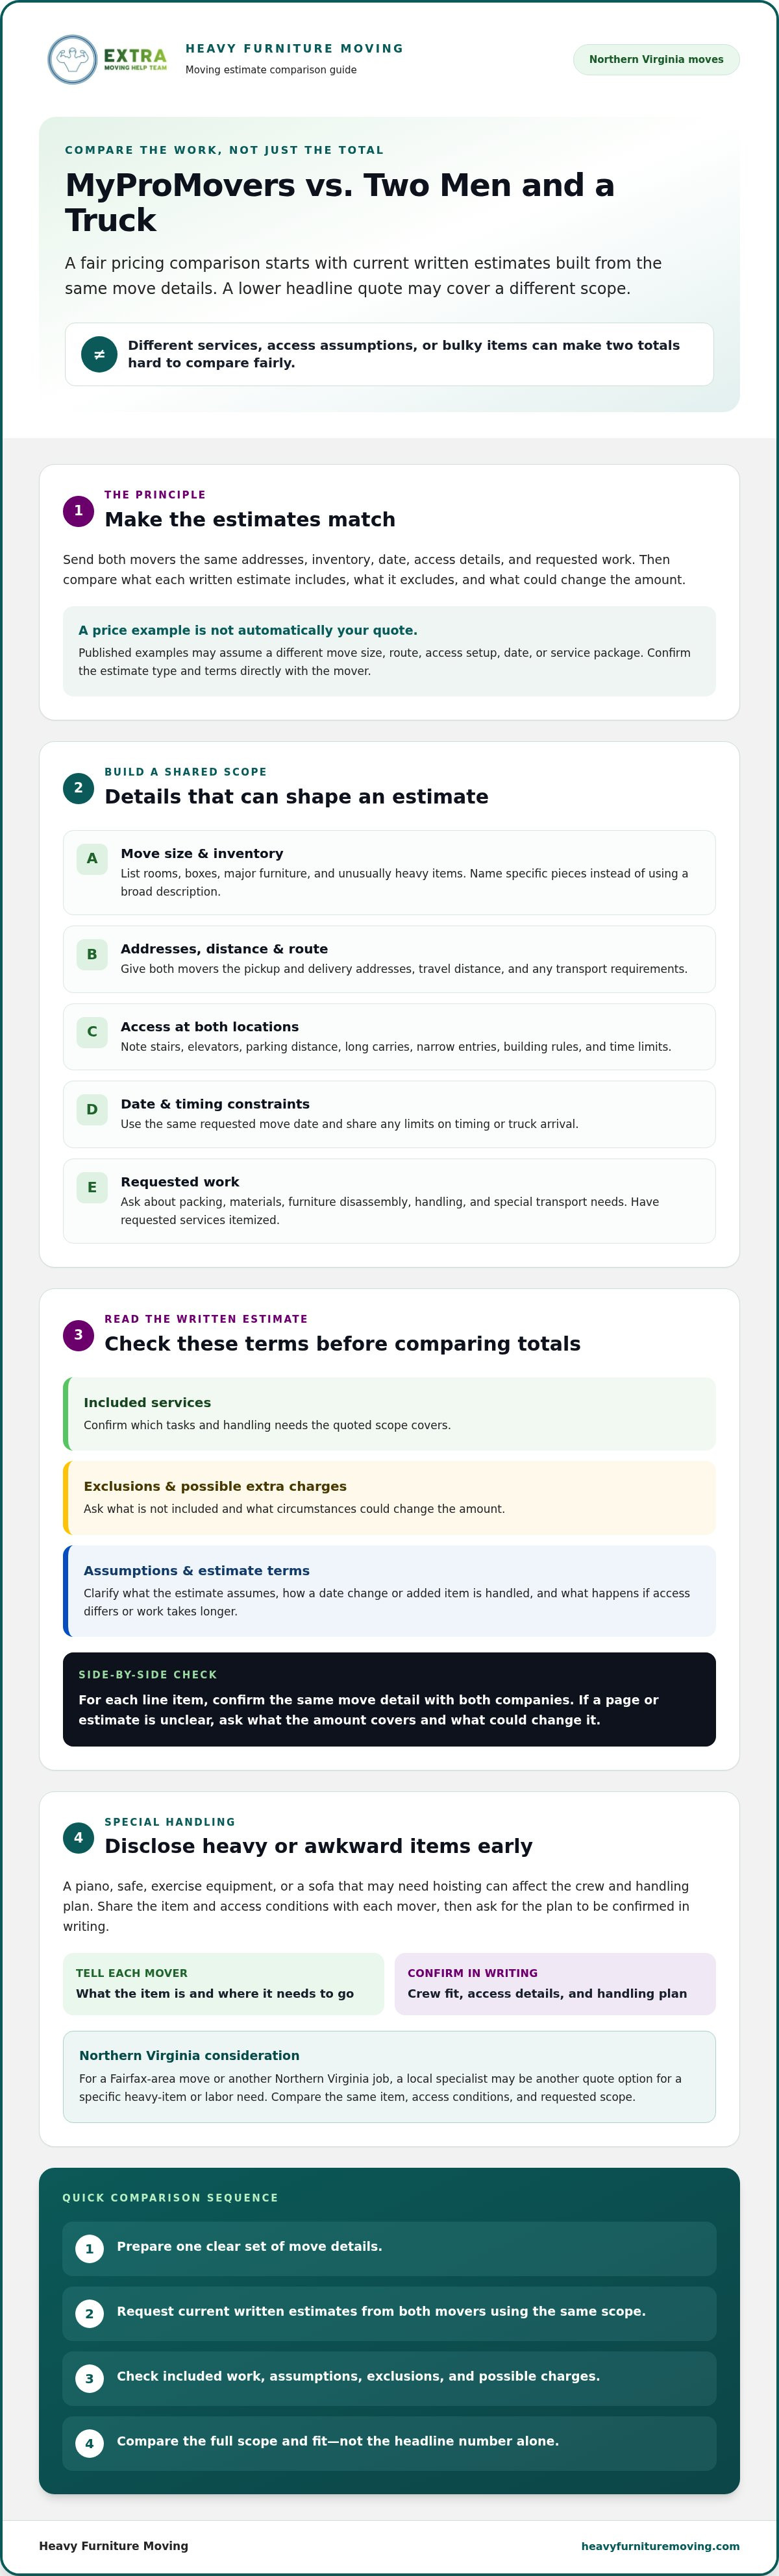779x2576 pixels.
Task: Click the not-equal sign icon
Action: 99,354
